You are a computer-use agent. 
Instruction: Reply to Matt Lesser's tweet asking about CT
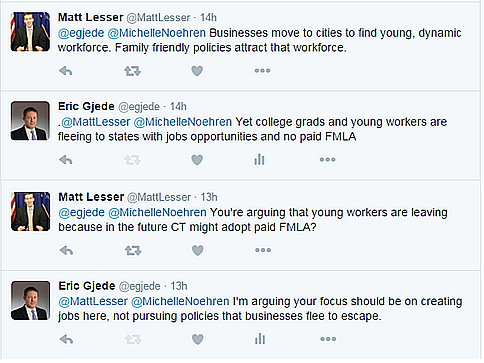[x=66, y=250]
